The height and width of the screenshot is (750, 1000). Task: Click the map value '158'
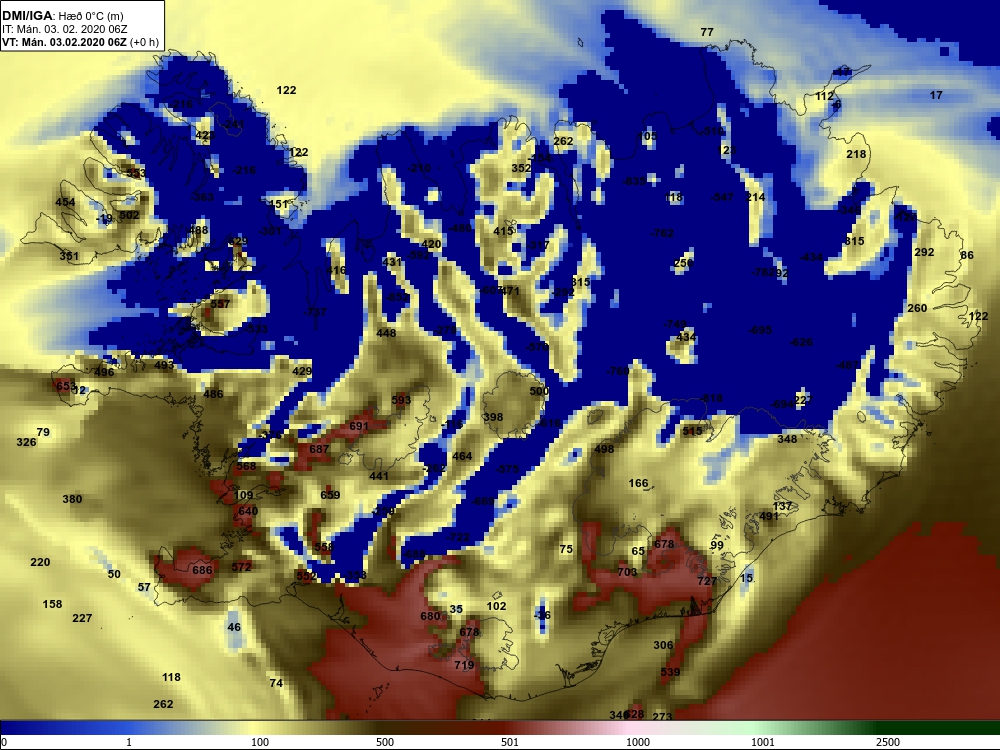(x=52, y=604)
